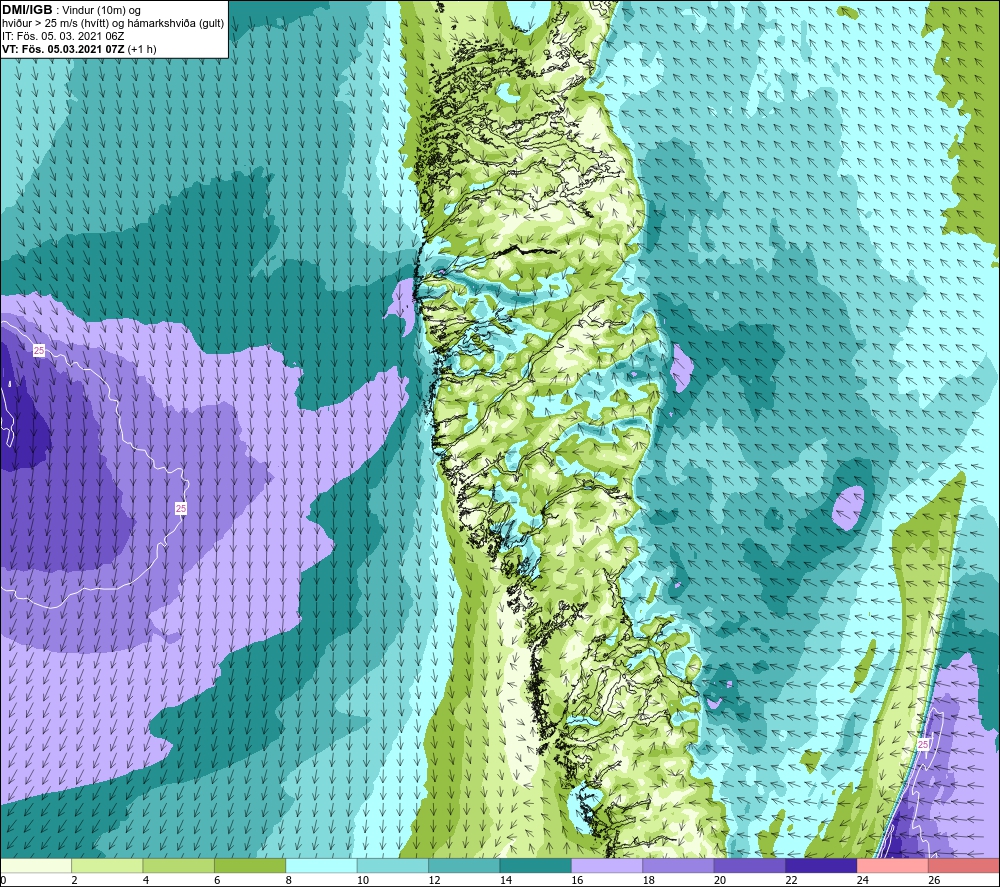Choose the dark indigo 22–24 m/s legend swatch

[x=821, y=865]
